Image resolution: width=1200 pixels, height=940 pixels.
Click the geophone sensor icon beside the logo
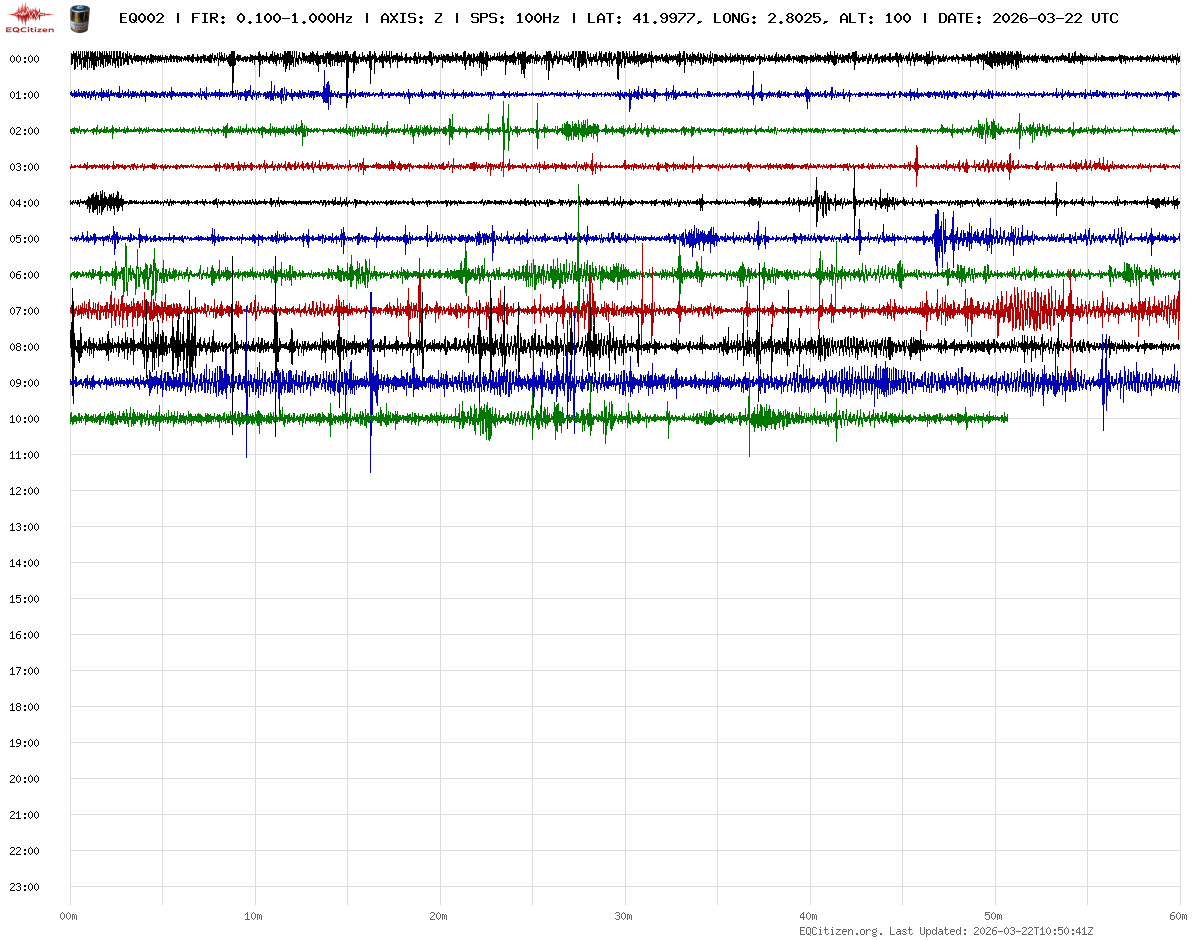(78, 18)
